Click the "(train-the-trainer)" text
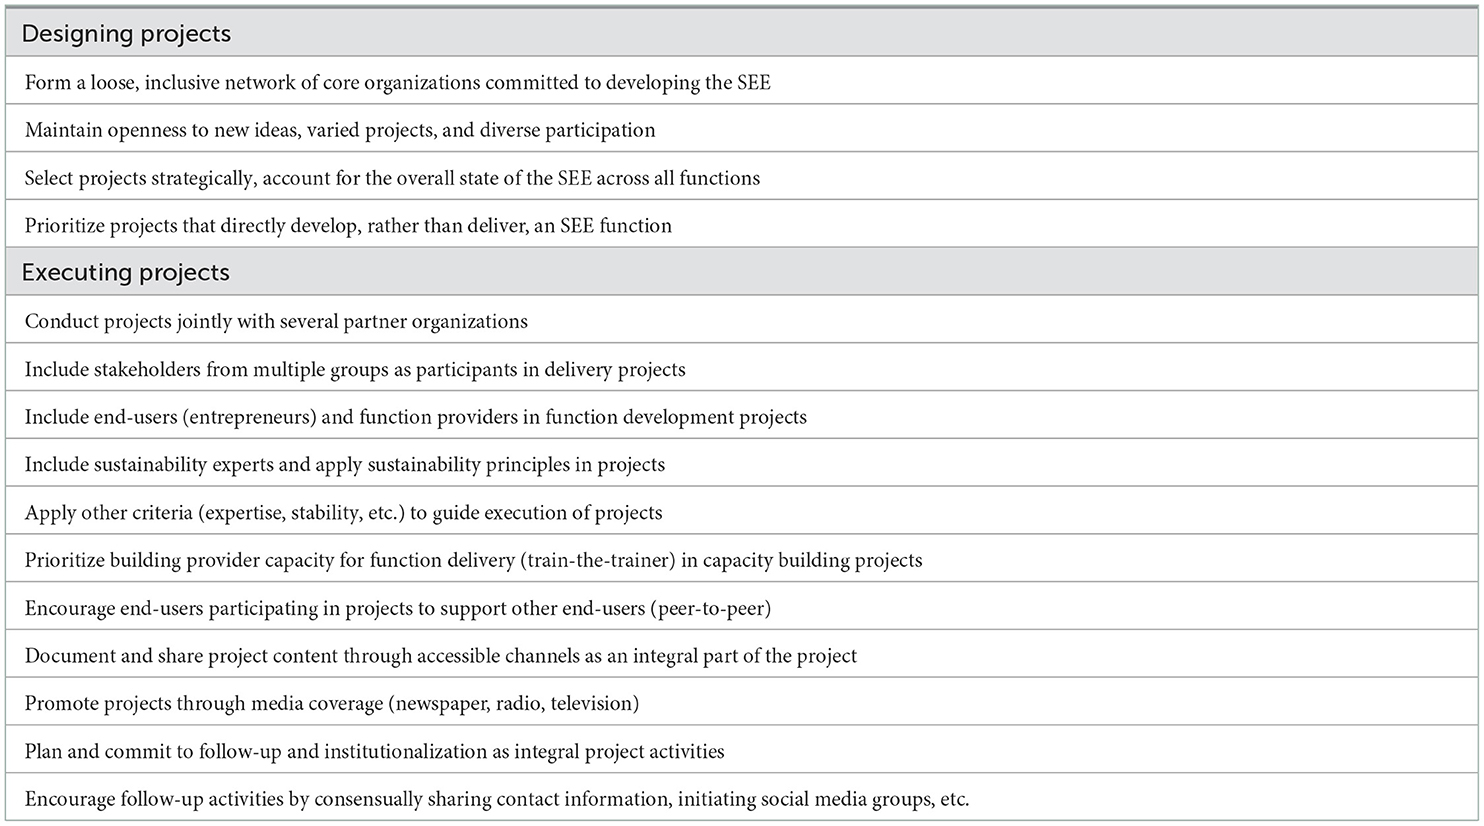 coord(598,561)
